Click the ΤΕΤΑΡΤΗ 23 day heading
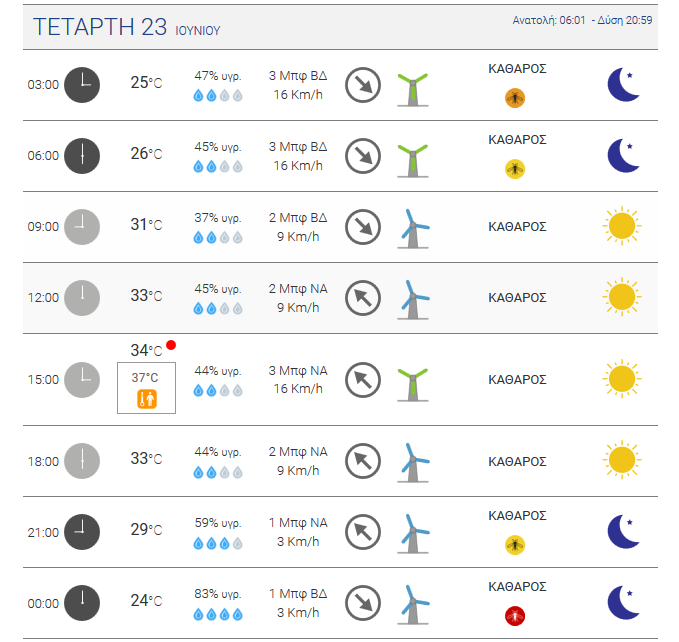Image resolution: width=679 pixels, height=642 pixels. 100,27
